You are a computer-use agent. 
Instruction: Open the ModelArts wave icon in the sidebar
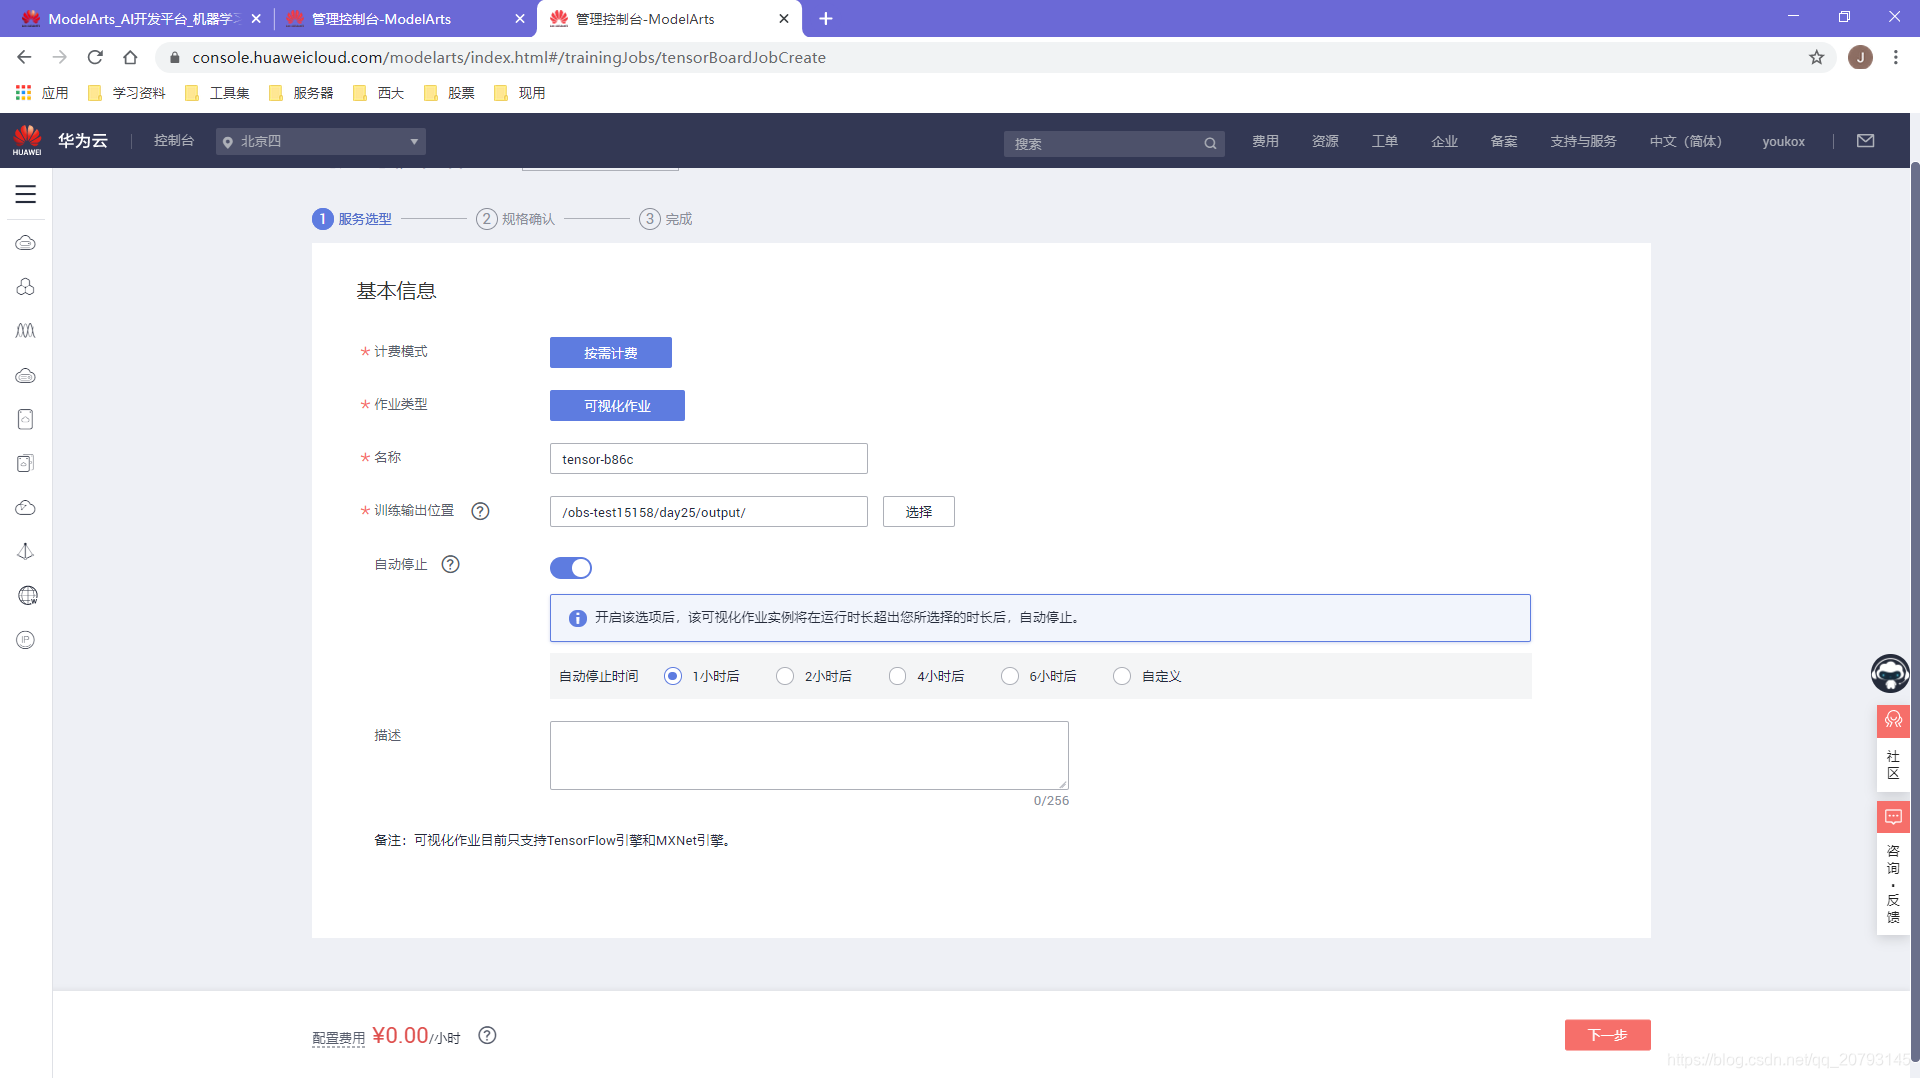(x=26, y=331)
